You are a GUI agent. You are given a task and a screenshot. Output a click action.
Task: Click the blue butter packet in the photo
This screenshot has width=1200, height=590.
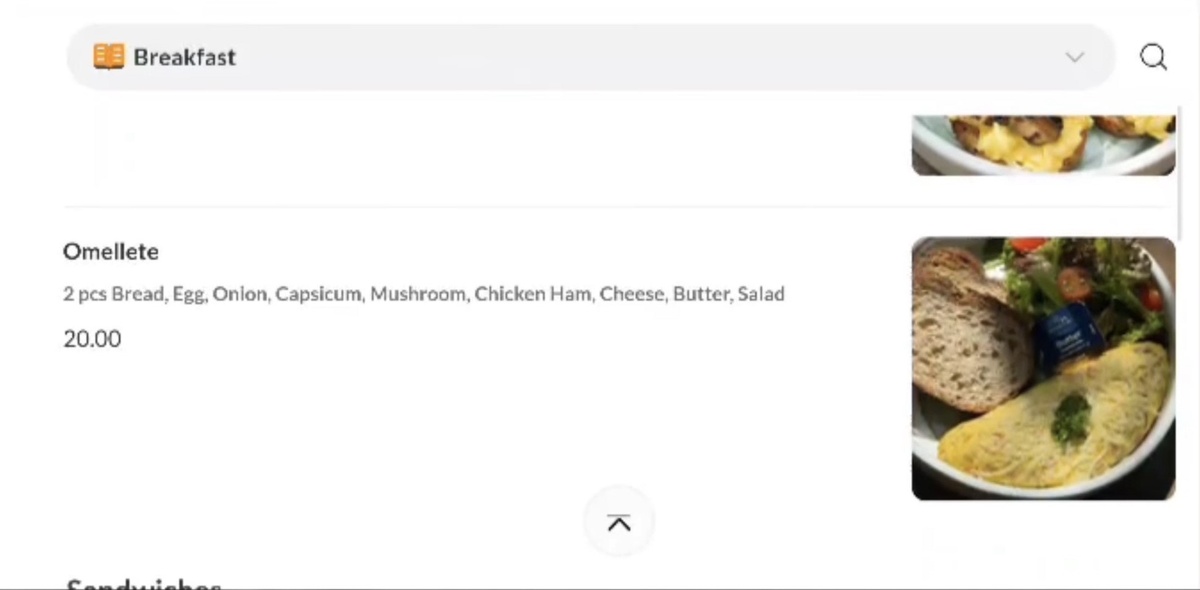tap(1067, 337)
